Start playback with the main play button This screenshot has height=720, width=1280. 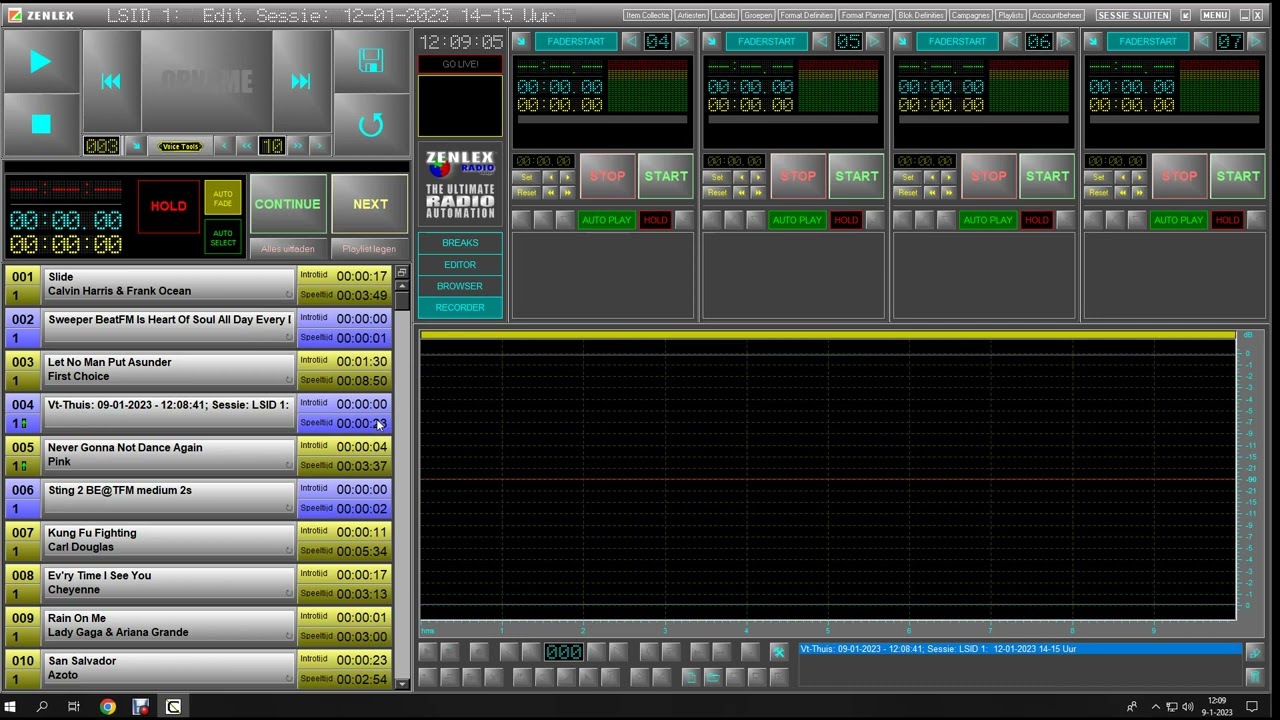click(x=40, y=62)
